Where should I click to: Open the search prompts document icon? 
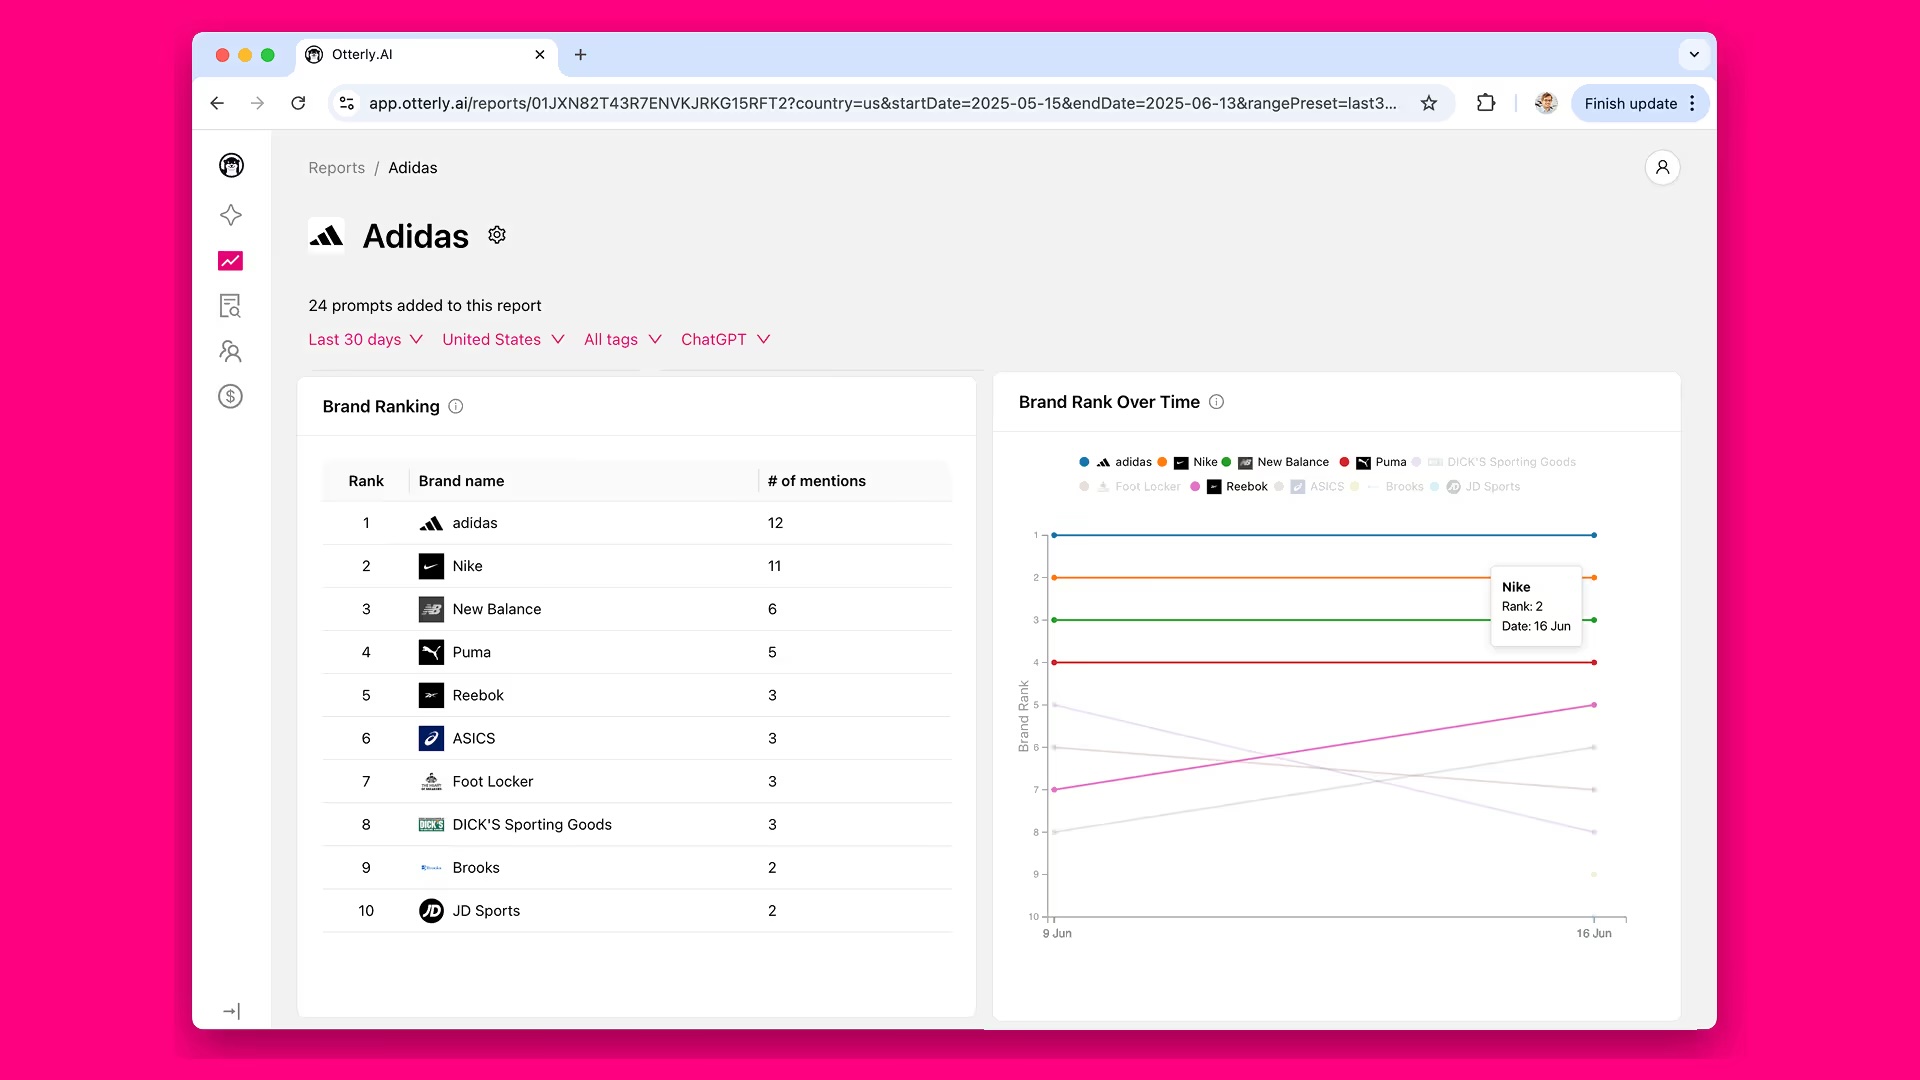[x=231, y=306]
